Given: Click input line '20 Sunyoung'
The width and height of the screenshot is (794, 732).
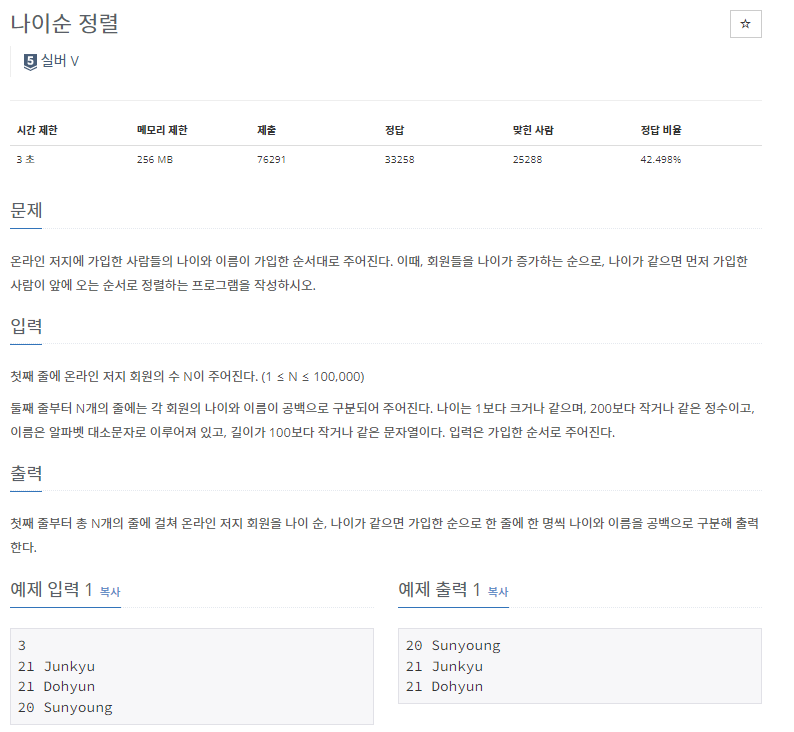Looking at the screenshot, I should point(65,707).
